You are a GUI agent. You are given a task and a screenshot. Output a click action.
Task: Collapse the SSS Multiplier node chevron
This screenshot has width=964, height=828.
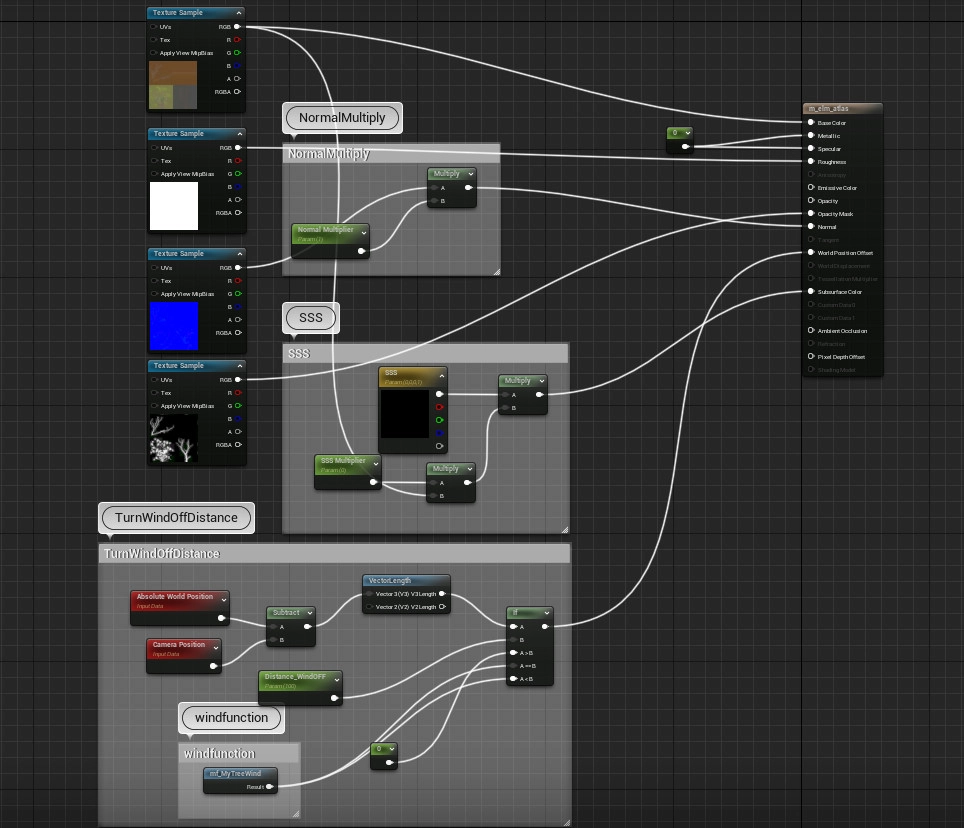point(376,464)
